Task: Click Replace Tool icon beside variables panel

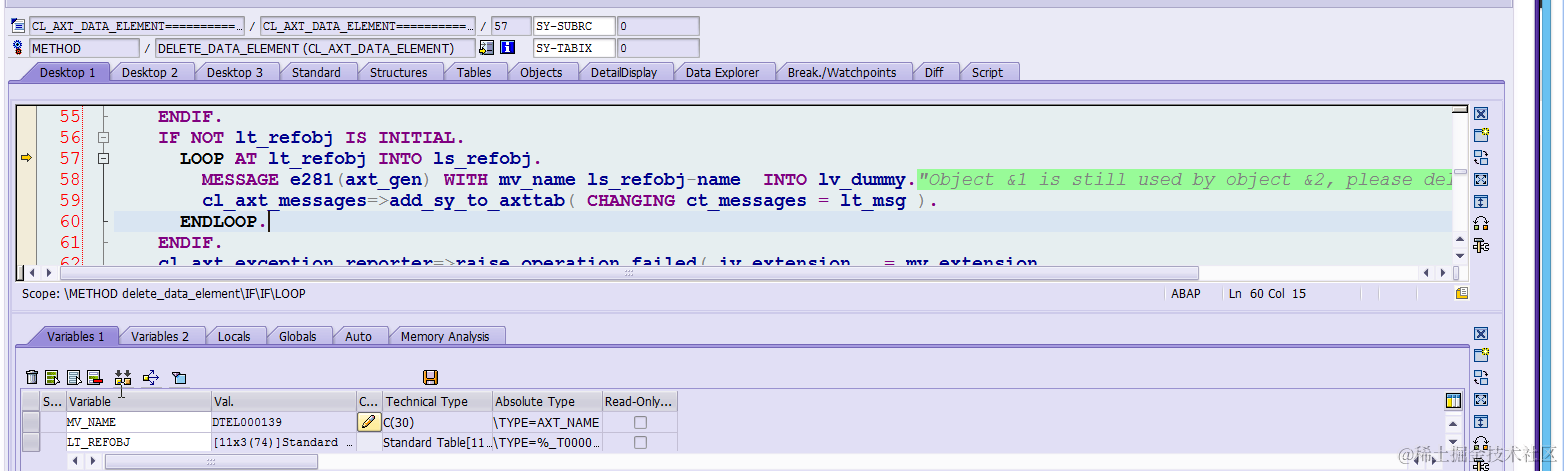Action: (1481, 378)
